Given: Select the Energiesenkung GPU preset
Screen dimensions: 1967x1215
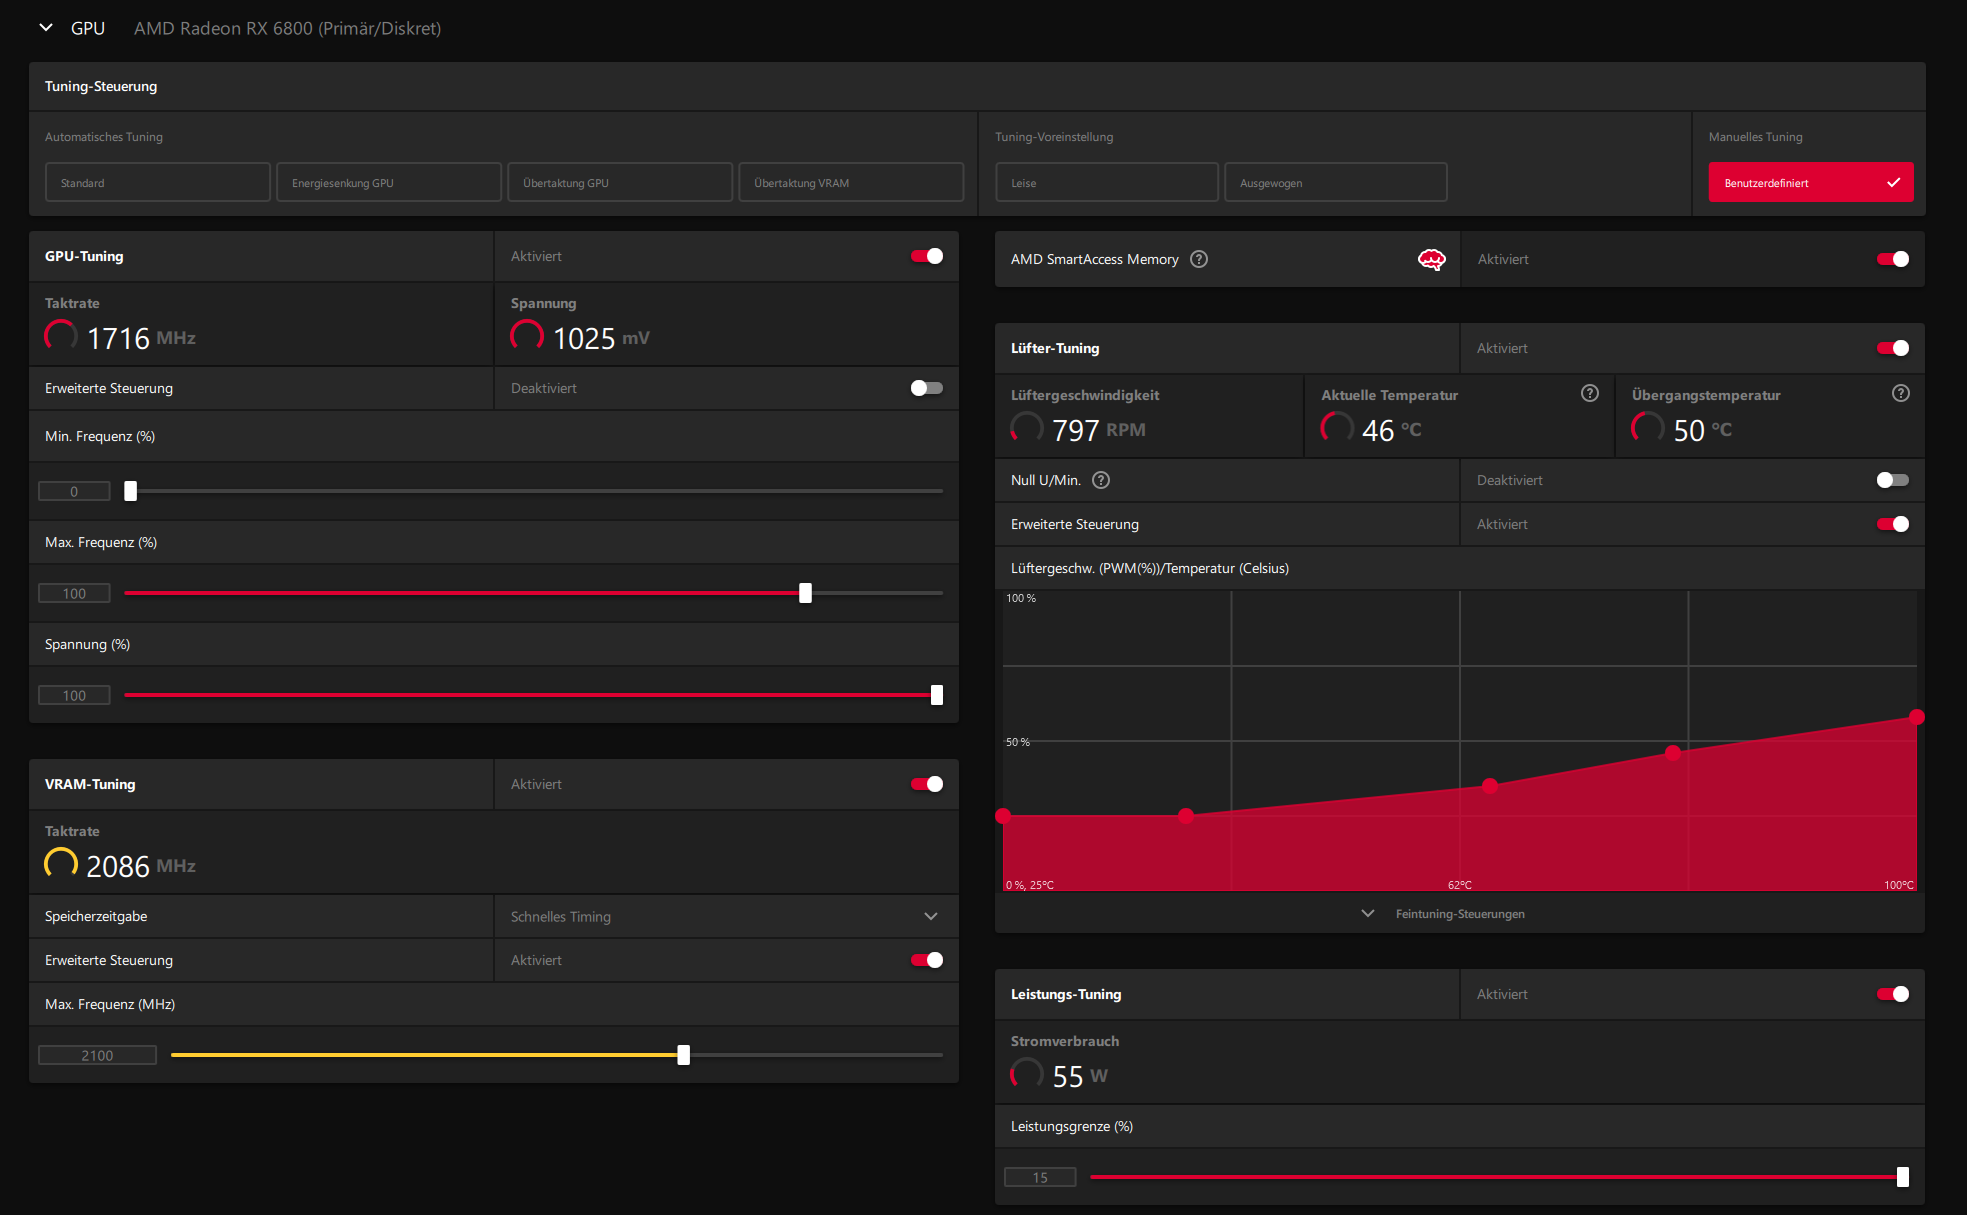Looking at the screenshot, I should coord(388,183).
